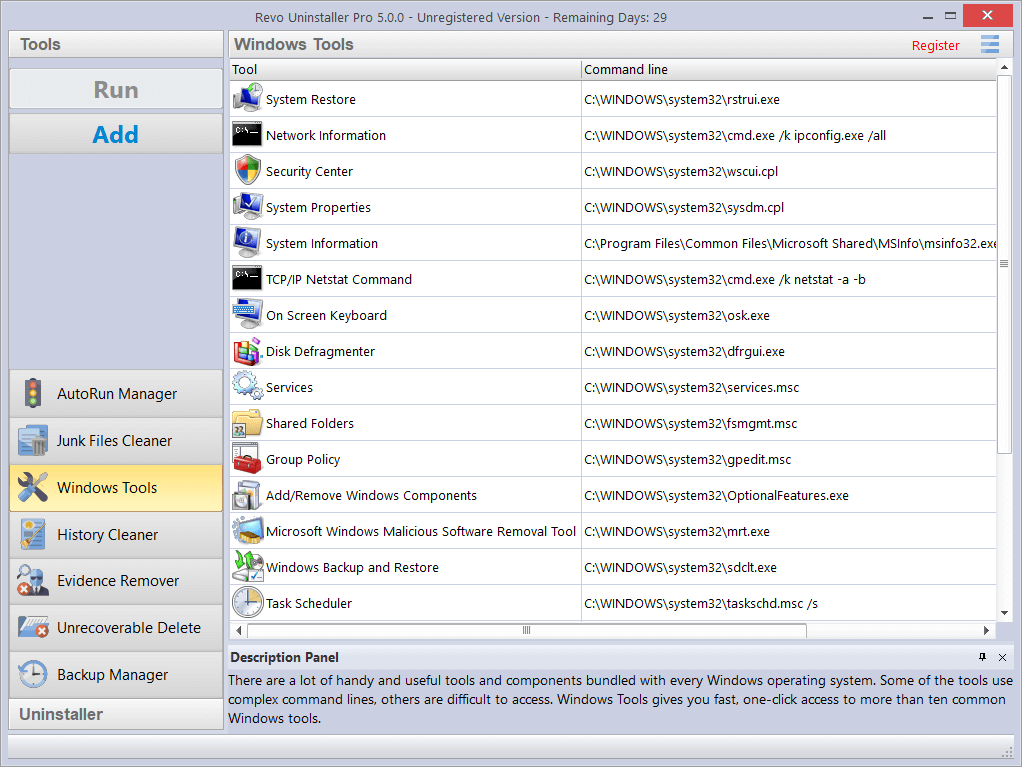Pin the Description Panel
This screenshot has width=1022, height=767.
[x=982, y=657]
